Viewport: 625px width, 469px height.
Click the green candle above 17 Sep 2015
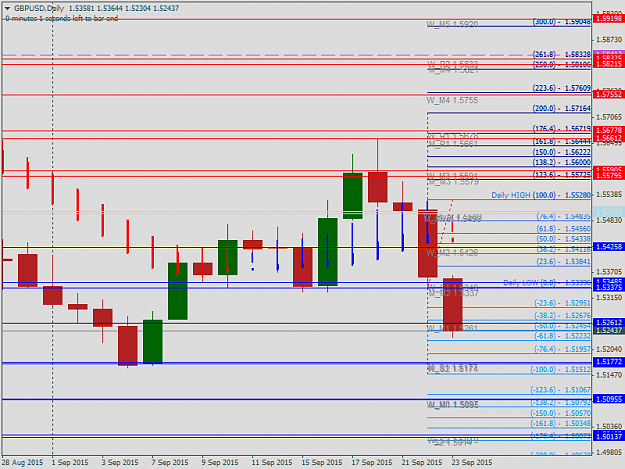353,196
